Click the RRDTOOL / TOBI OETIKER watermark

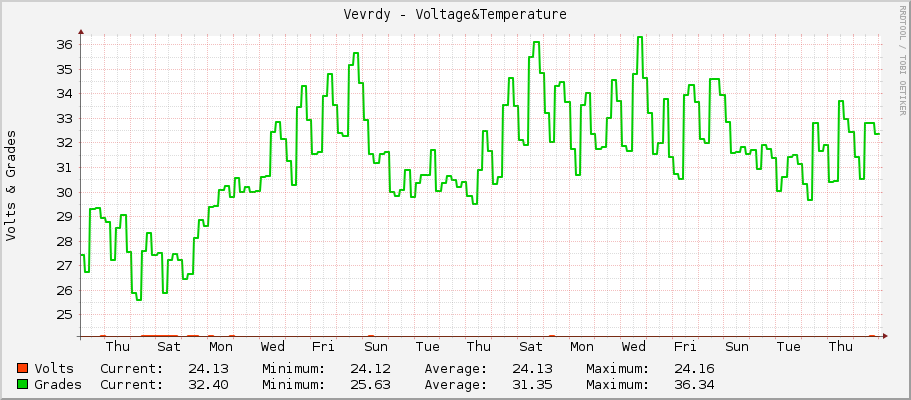point(902,58)
